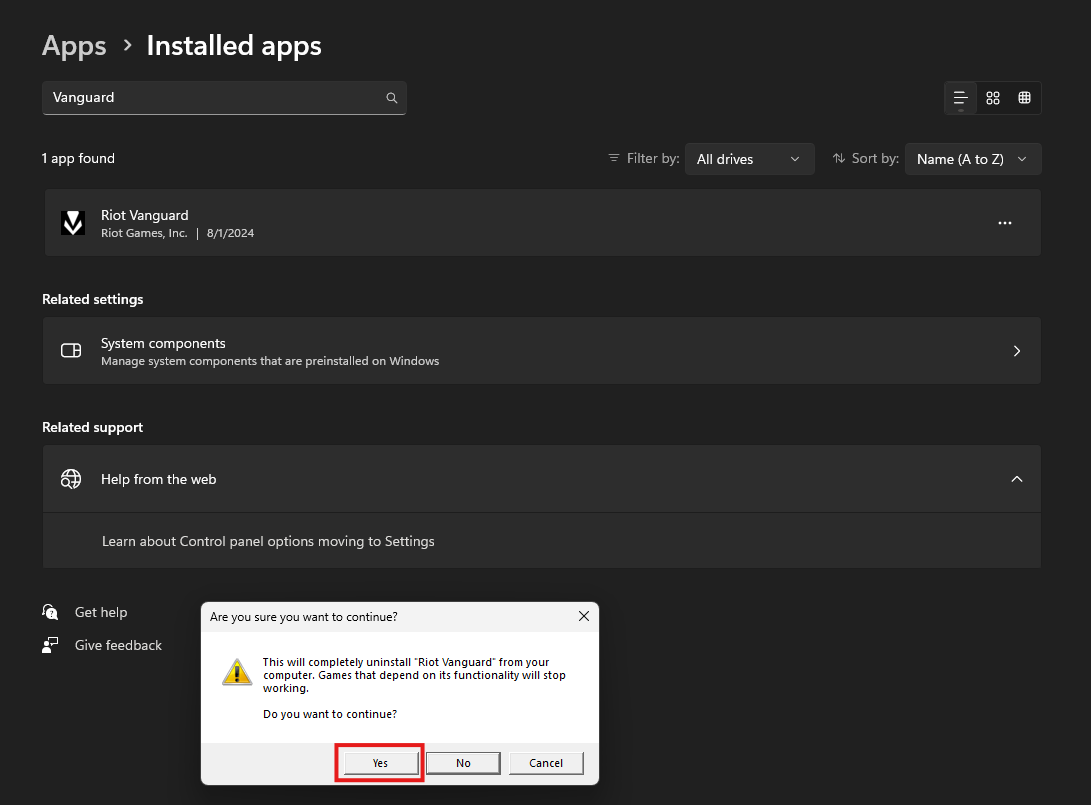Click the globe icon beside Help from the web
Viewport: 1091px width, 805px height.
tap(71, 479)
